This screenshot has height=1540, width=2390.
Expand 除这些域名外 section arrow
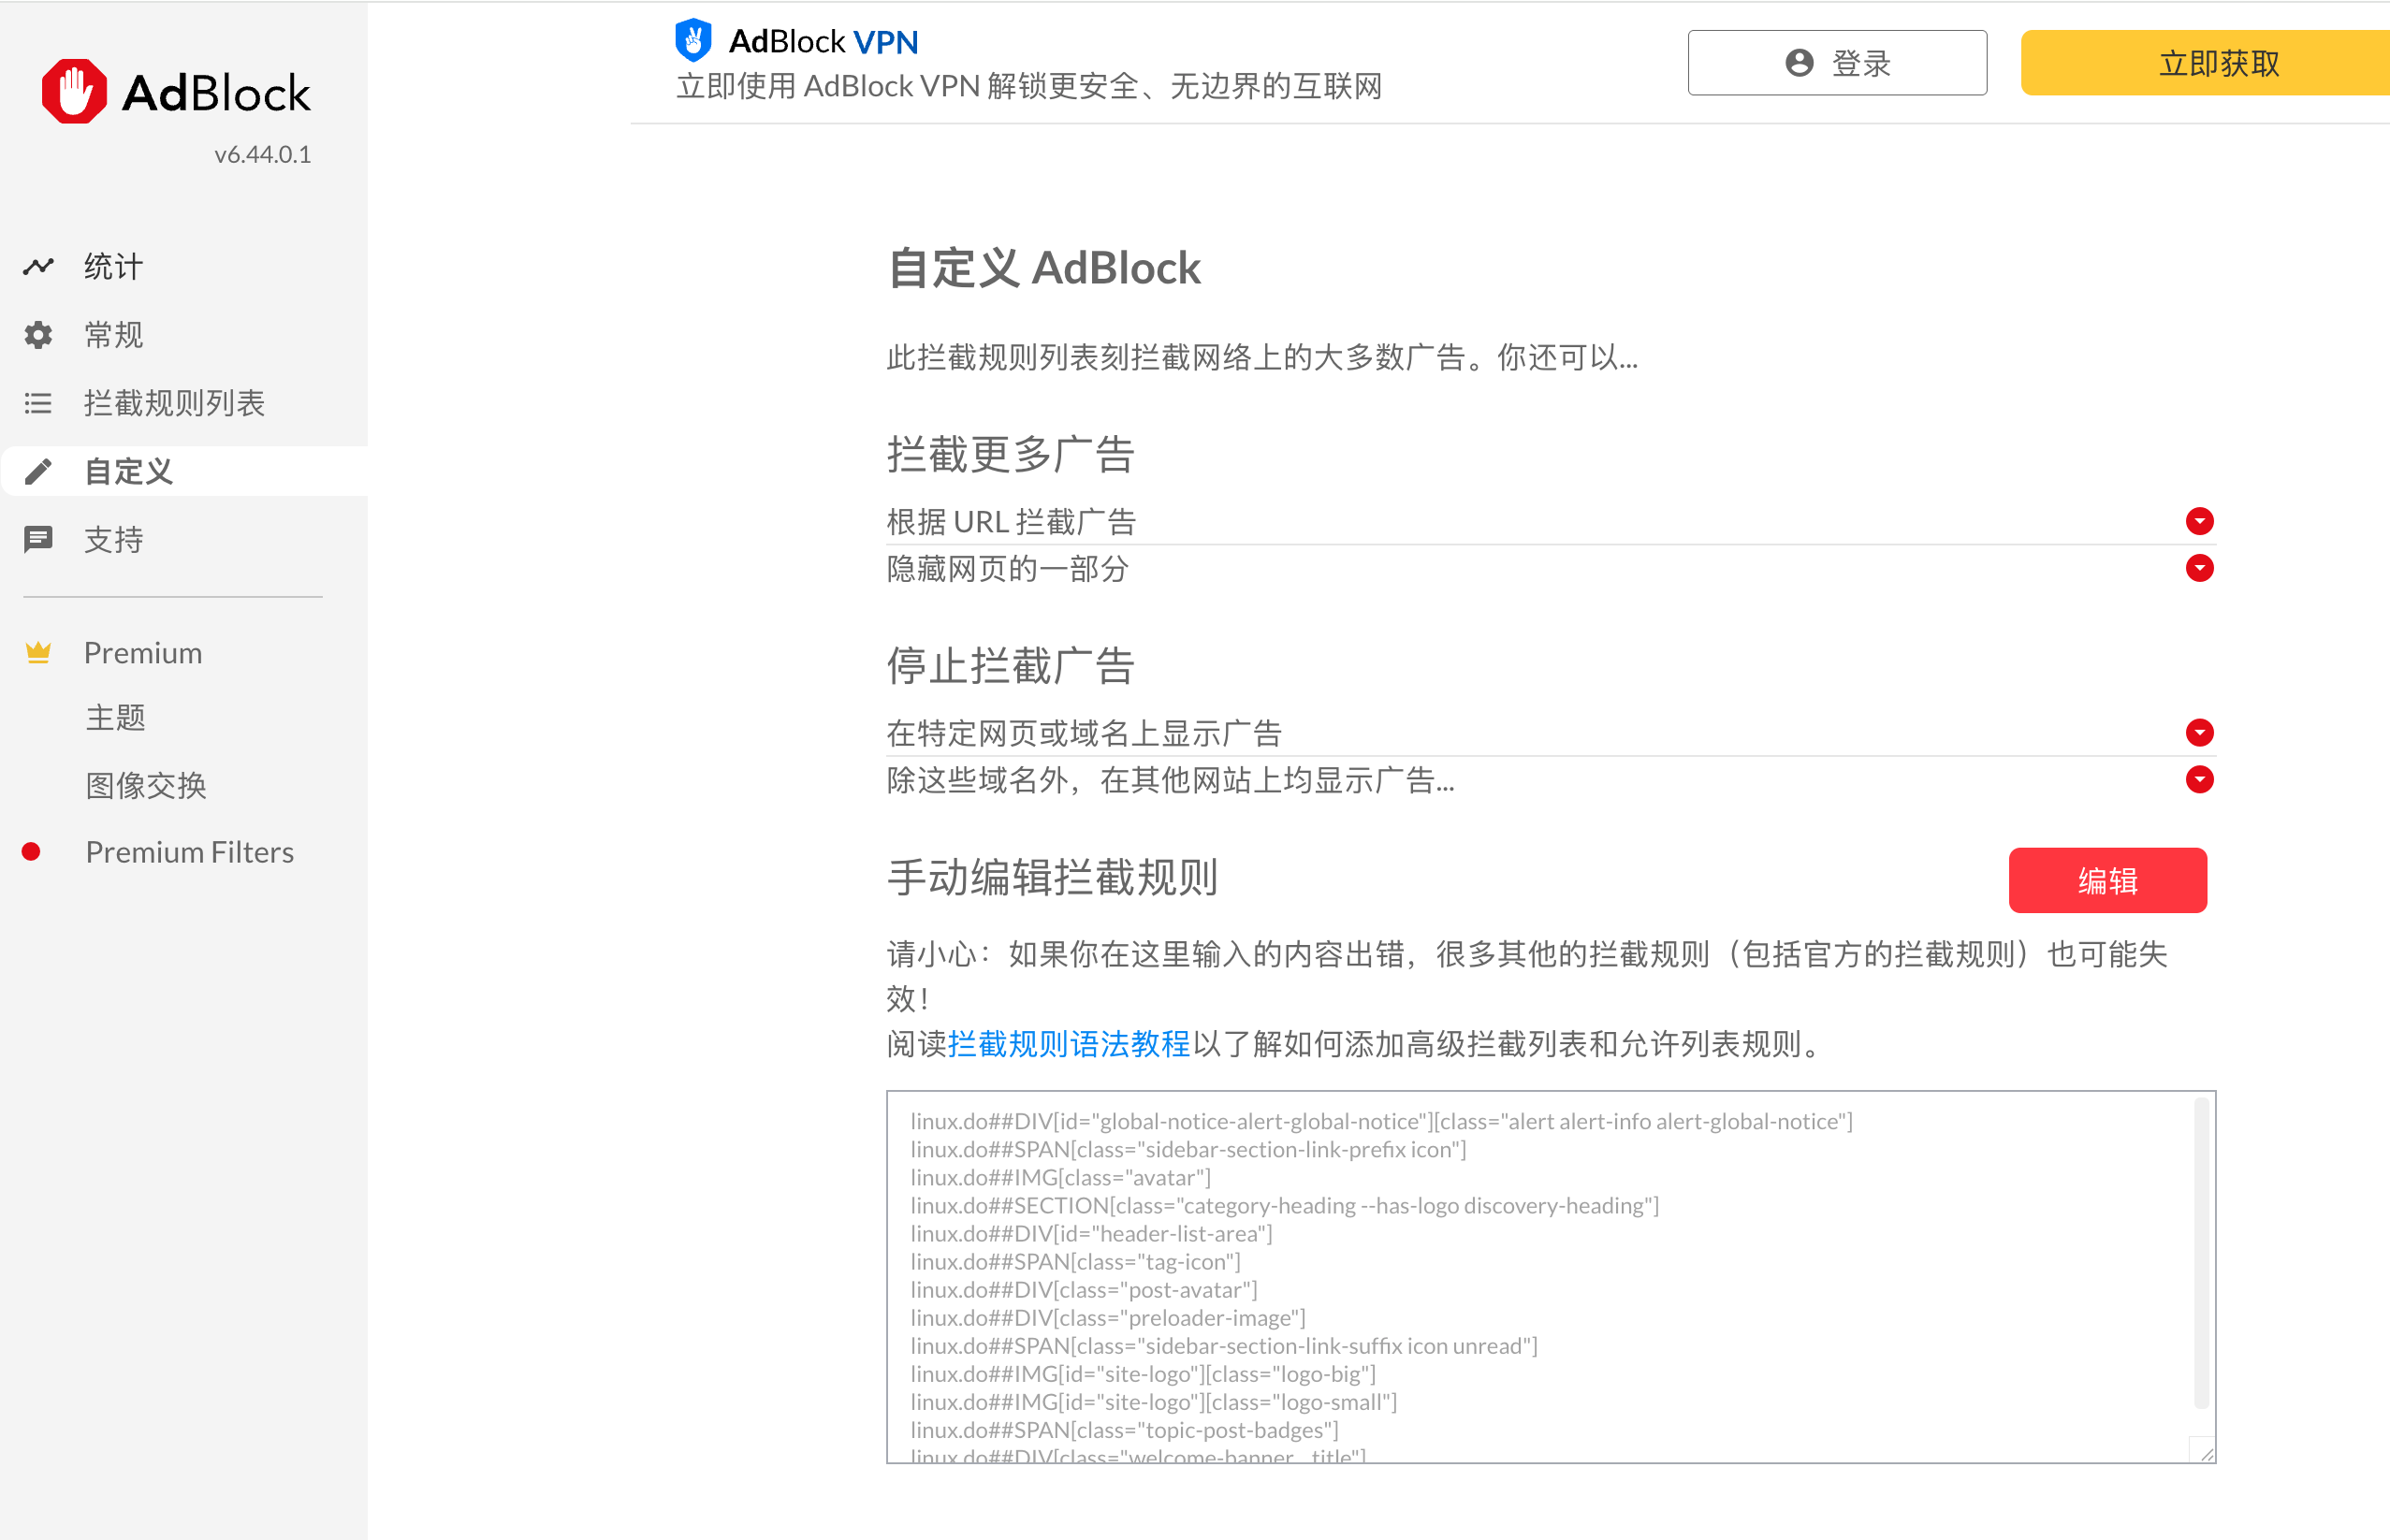(2199, 779)
